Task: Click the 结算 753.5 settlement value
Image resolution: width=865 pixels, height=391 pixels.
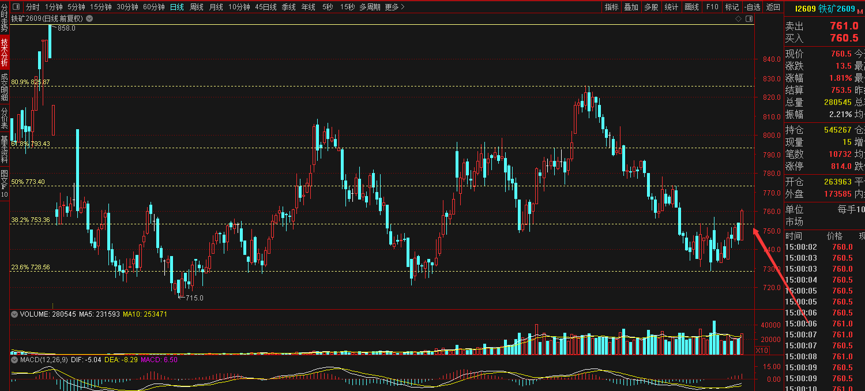Action: click(842, 90)
